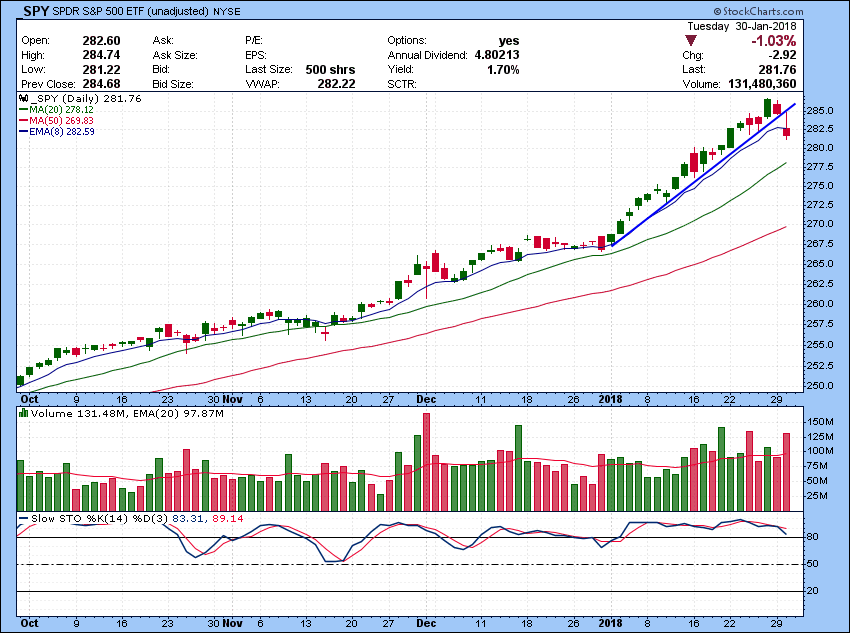Click the Volume 131.48M, EMA(20) 97.87M label
850x633 pixels.
pyautogui.click(x=127, y=414)
